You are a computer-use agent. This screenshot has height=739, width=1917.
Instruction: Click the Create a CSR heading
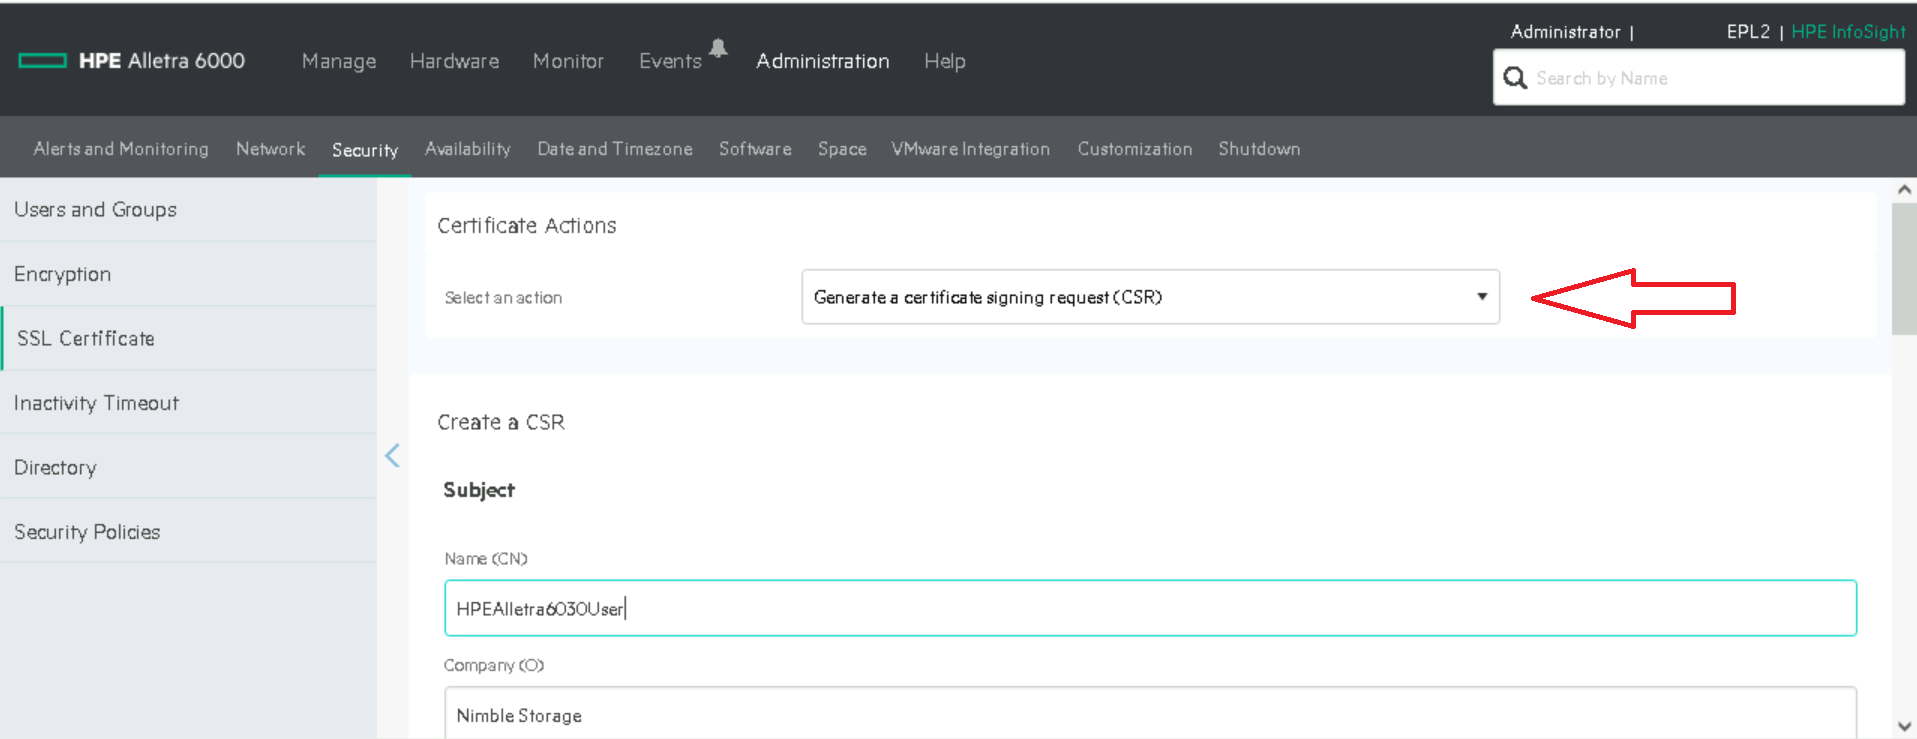[x=500, y=422]
